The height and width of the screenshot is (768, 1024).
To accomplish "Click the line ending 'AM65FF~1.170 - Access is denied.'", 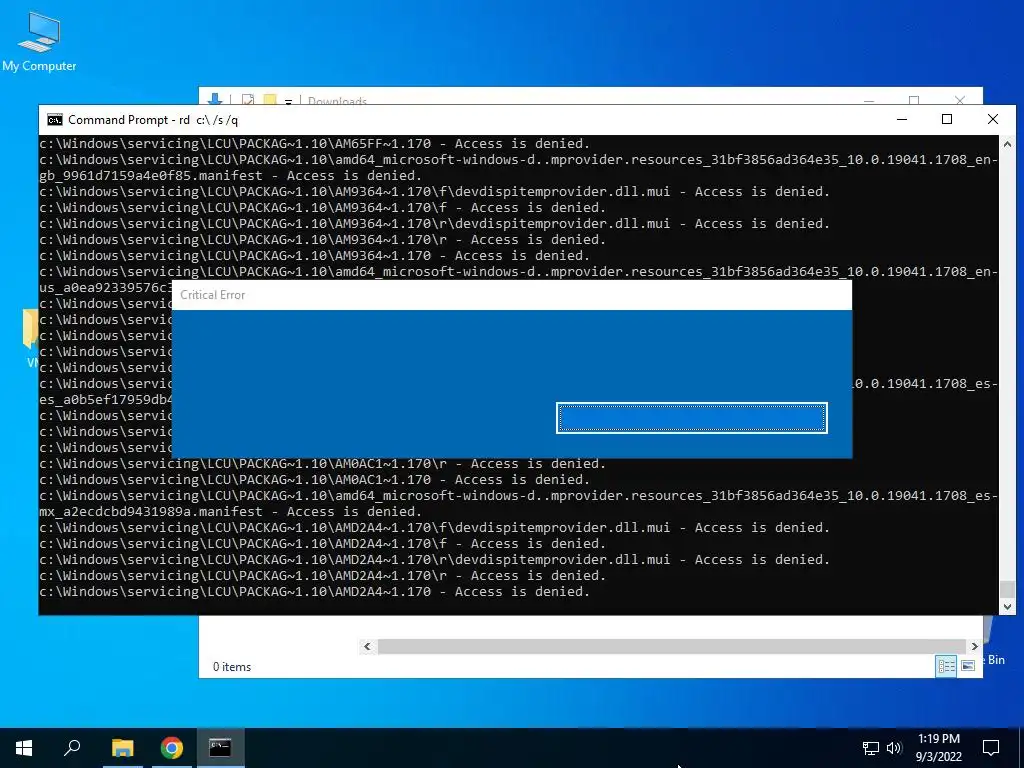I will (315, 144).
